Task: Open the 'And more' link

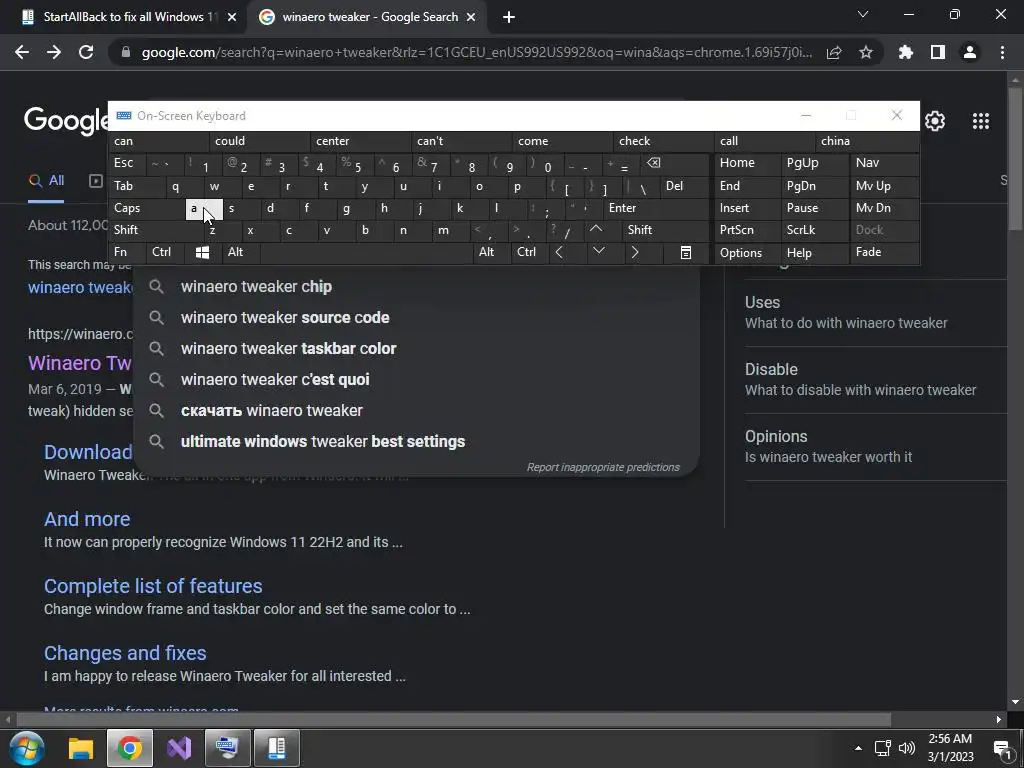Action: (x=87, y=519)
